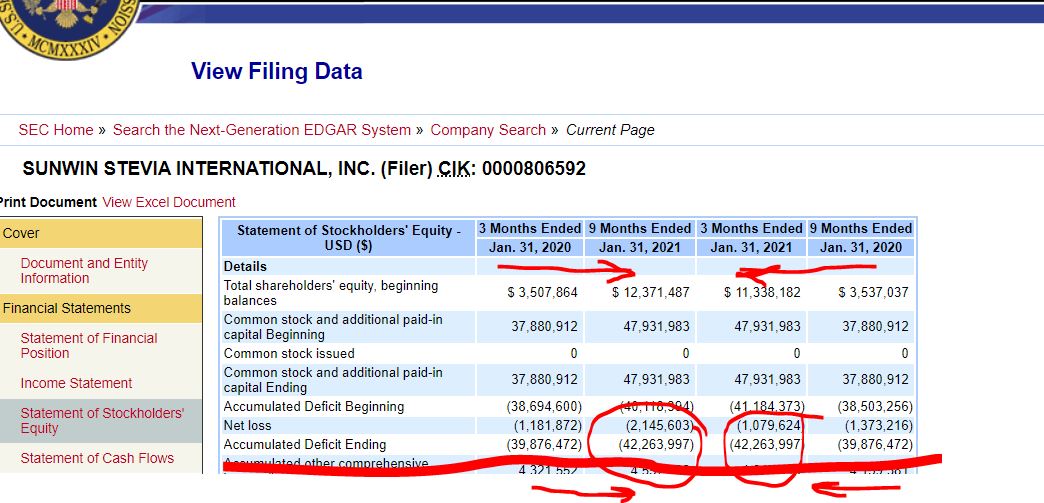Open View Excel Document link
1044x503 pixels.
pyautogui.click(x=169, y=202)
